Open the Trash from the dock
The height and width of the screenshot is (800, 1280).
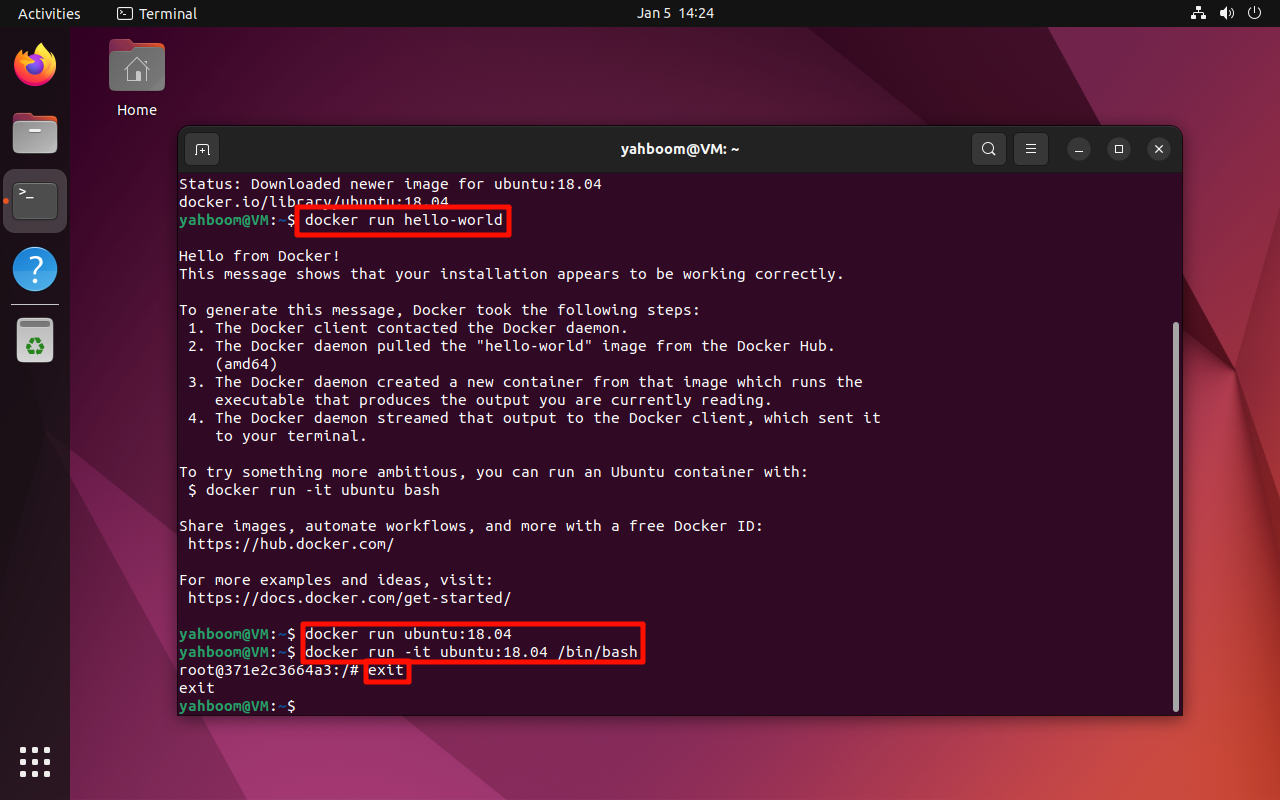tap(35, 341)
